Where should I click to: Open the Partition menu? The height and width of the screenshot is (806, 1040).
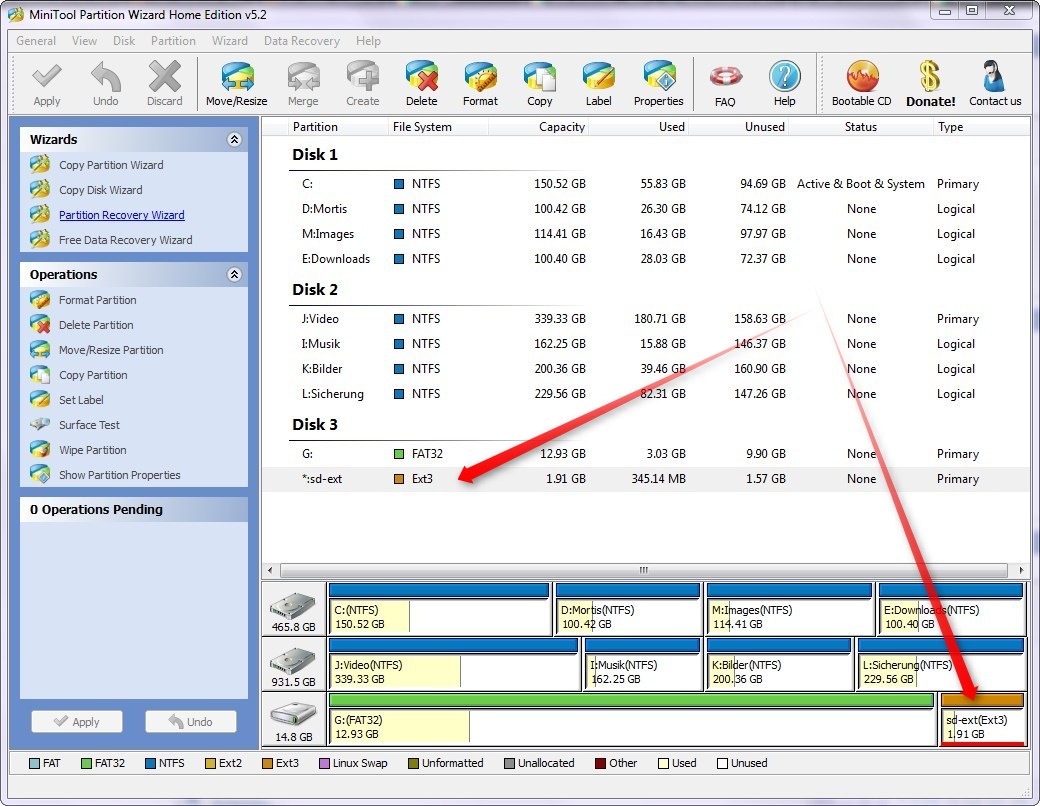point(173,41)
